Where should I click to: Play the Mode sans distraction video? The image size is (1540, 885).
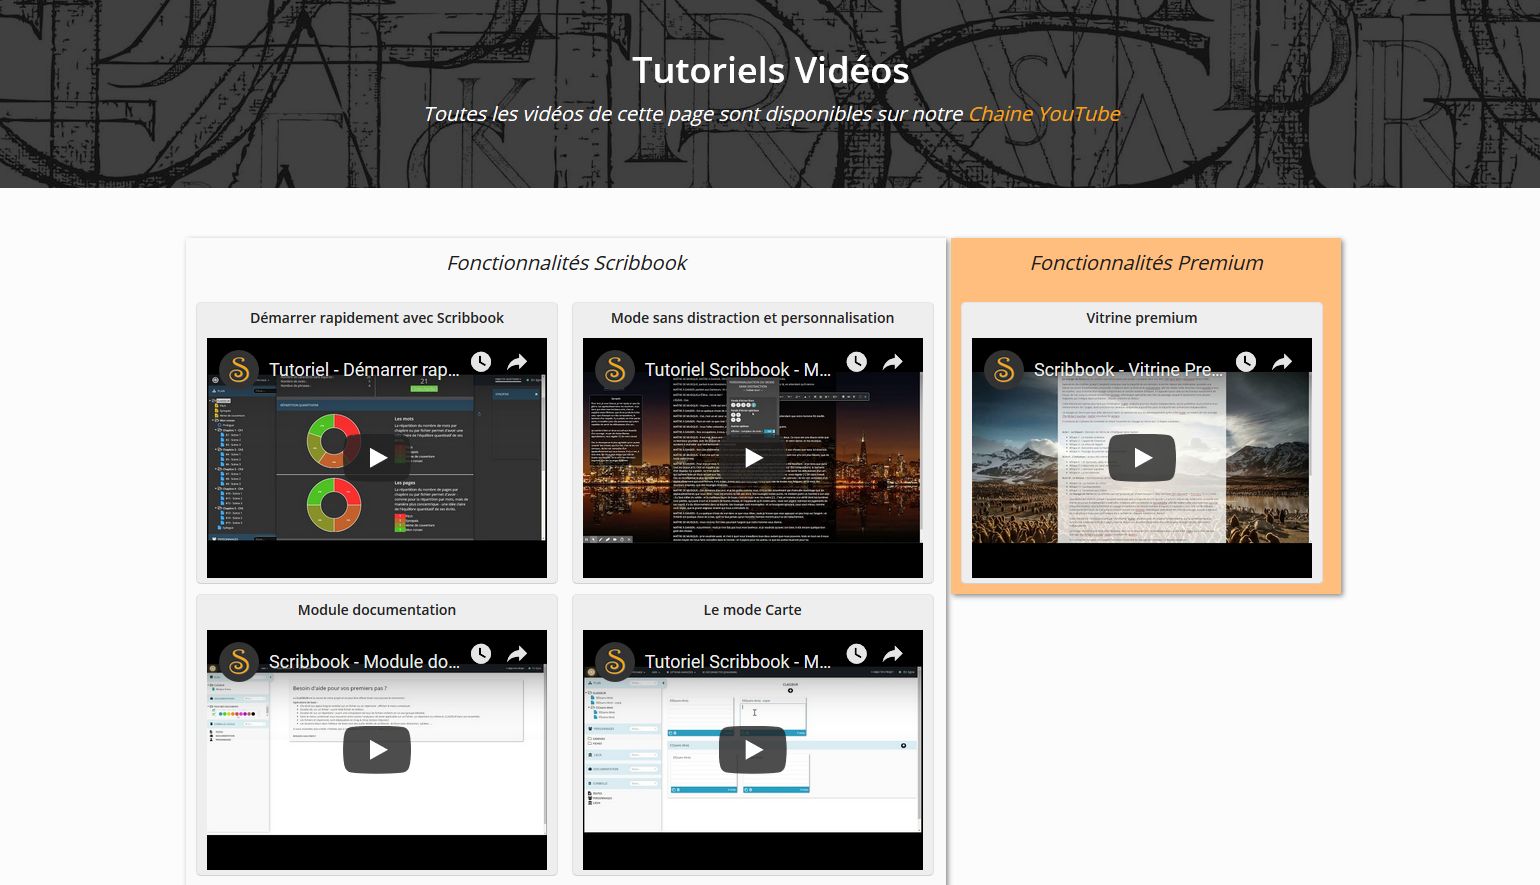click(x=753, y=458)
